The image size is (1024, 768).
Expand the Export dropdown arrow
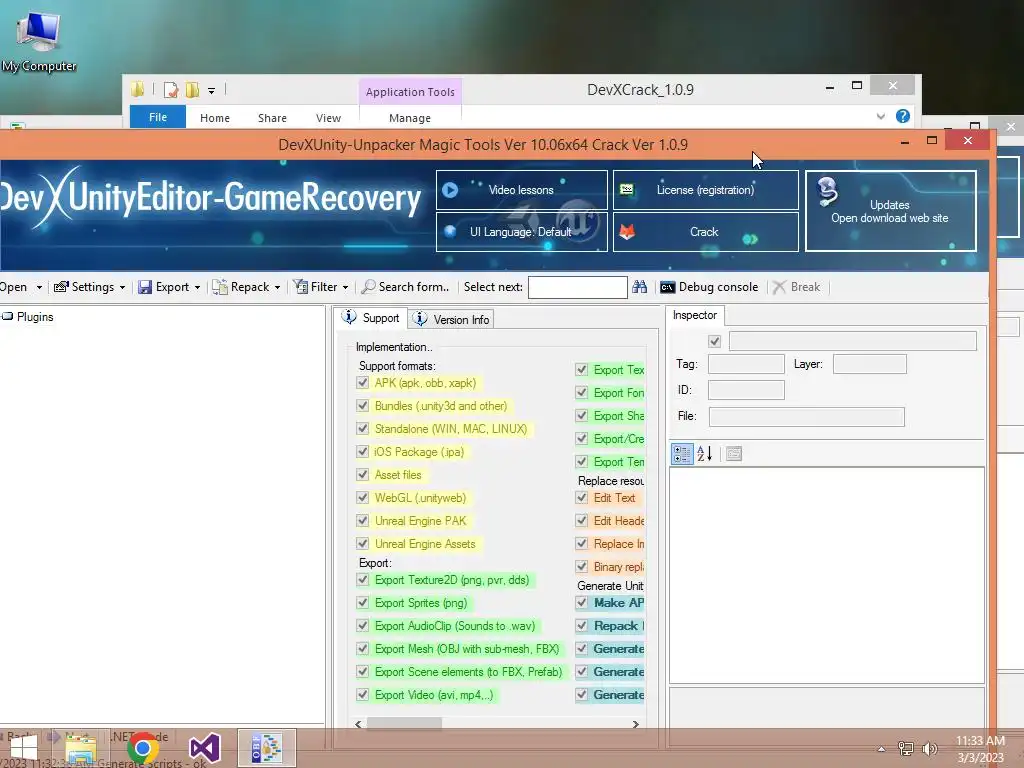[197, 287]
